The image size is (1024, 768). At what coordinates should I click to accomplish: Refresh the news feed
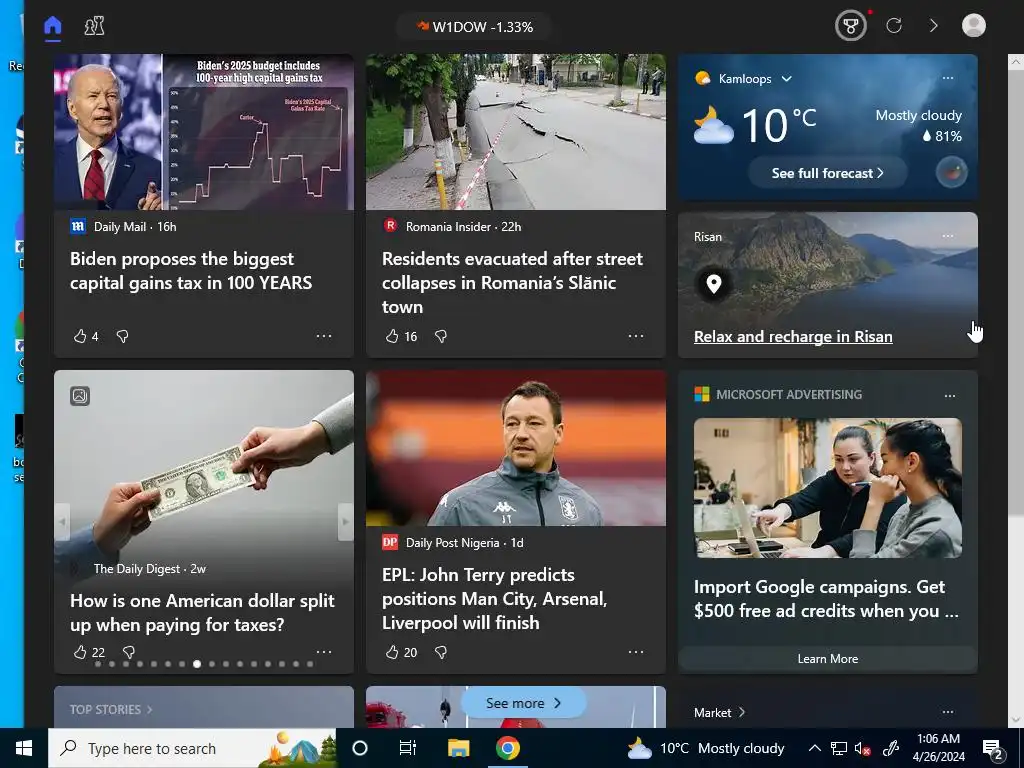coord(894,26)
